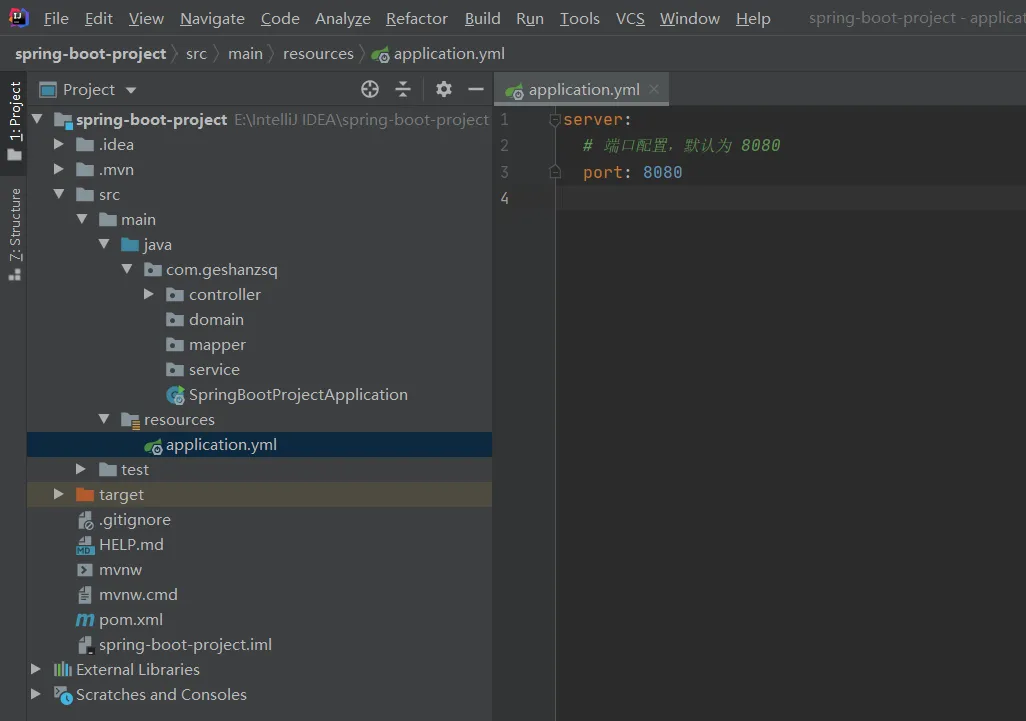Open the Refactor menu
Screen dimensions: 1026x721
[417, 19]
